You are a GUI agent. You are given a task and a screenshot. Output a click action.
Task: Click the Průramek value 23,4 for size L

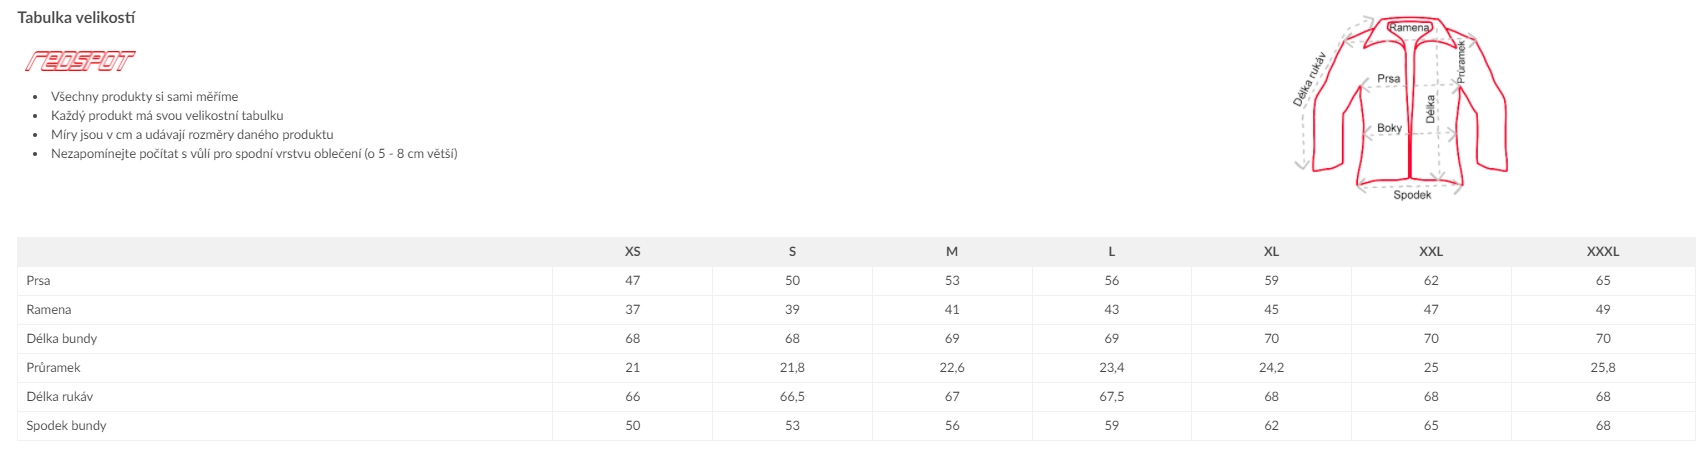coord(1112,368)
